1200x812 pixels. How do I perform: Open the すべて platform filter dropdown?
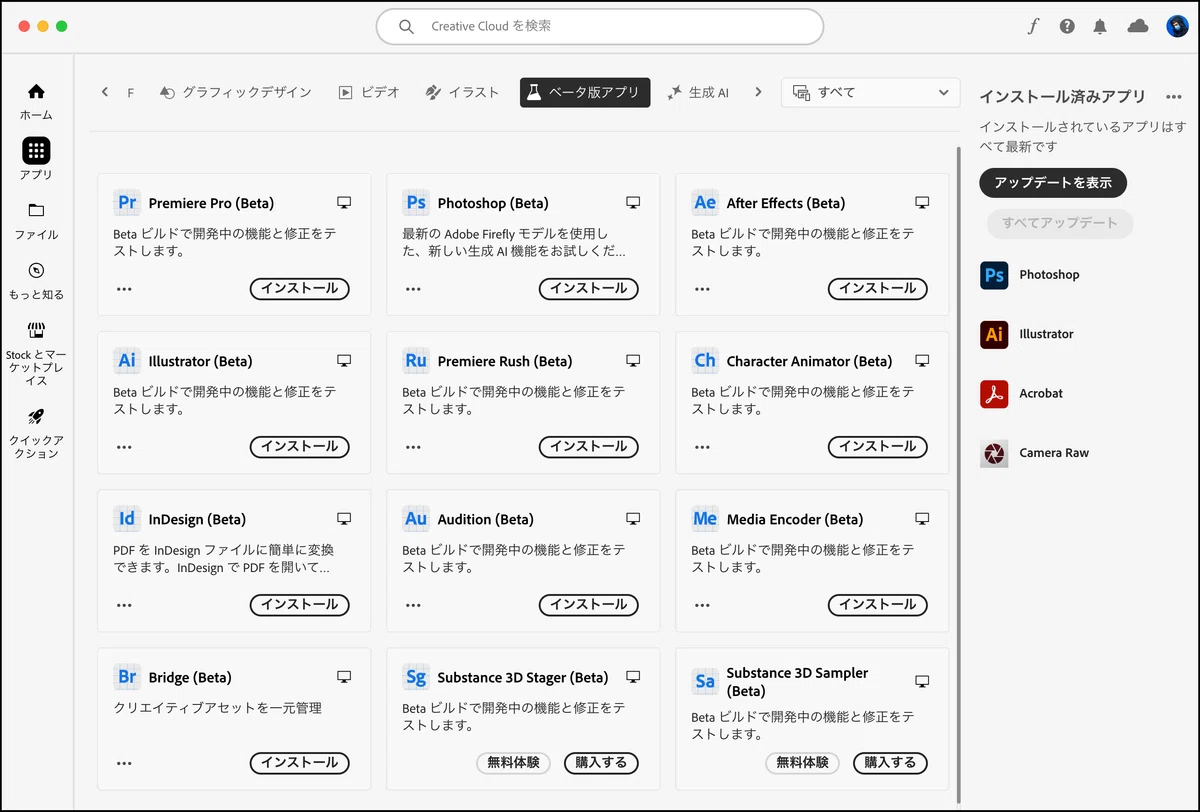870,92
